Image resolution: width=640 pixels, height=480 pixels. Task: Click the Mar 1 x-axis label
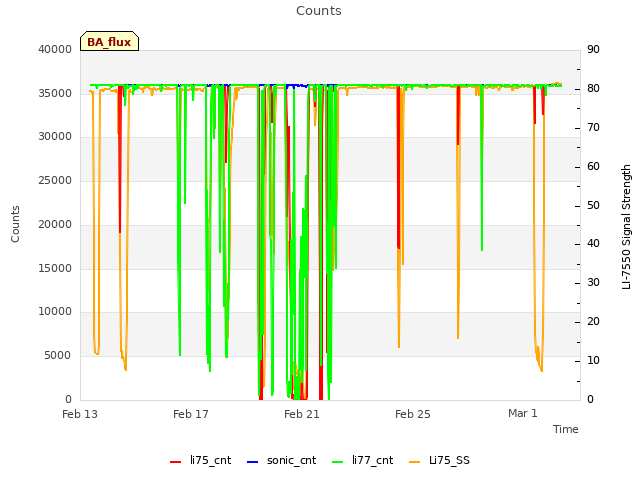pyautogui.click(x=522, y=413)
